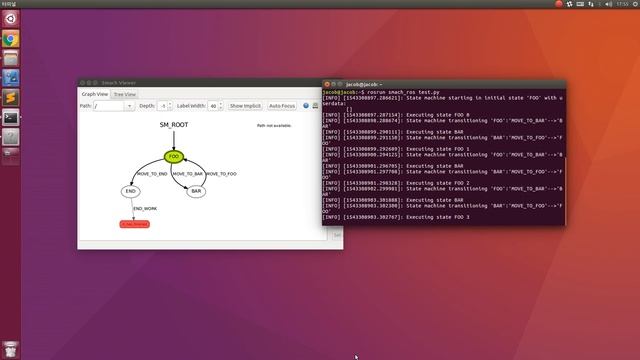Image resolution: width=640 pixels, height=360 pixels.
Task: Click the Smach Viewer title bar
Action: [x=200, y=83]
